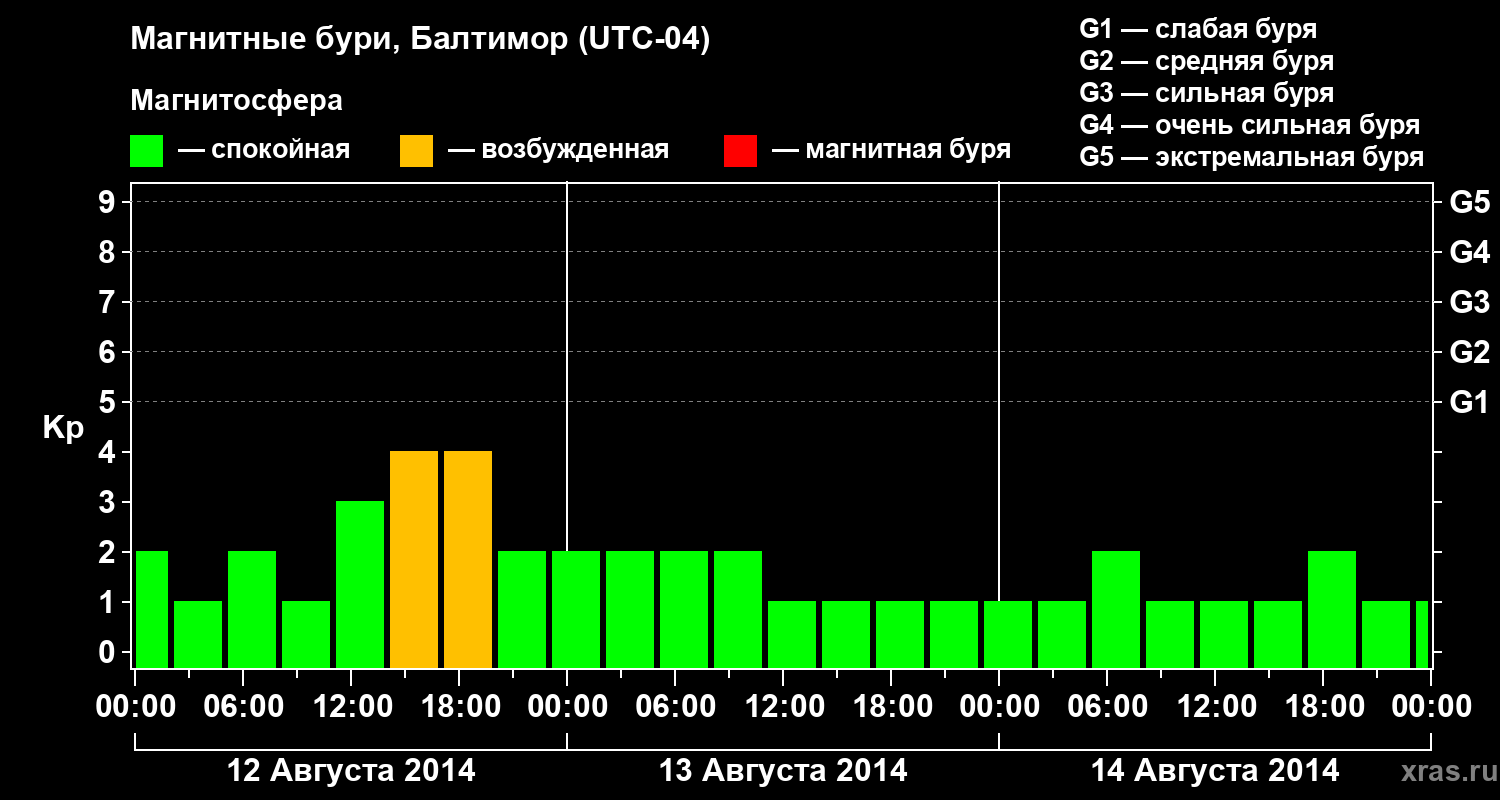Click the right-axis G1 storm level label
1500x800 pixels.
tap(1469, 402)
